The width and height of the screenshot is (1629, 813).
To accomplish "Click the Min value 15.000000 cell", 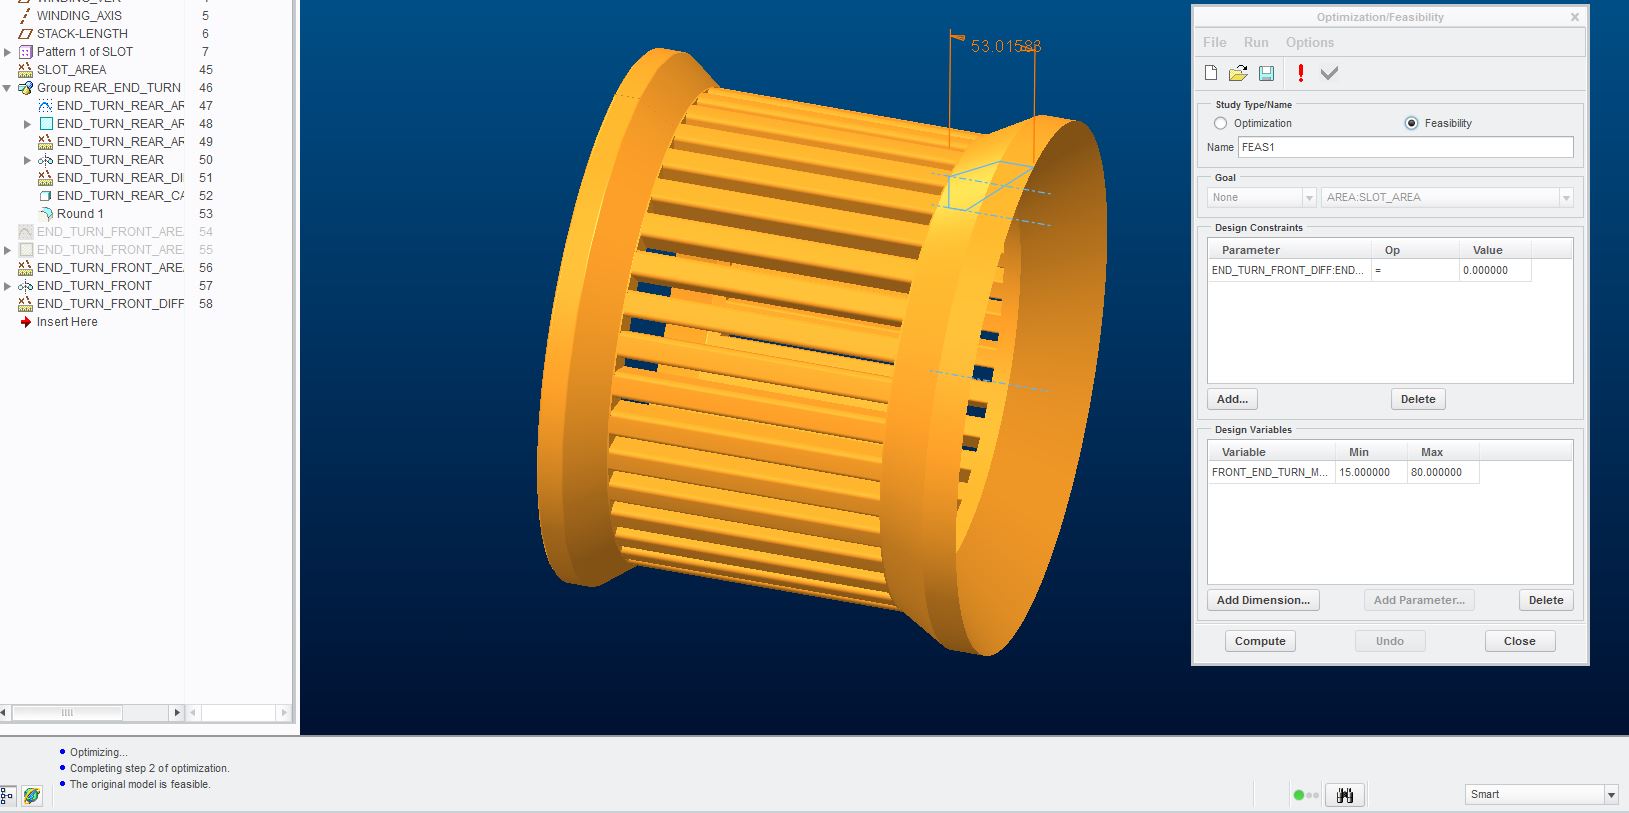I will [x=1371, y=472].
